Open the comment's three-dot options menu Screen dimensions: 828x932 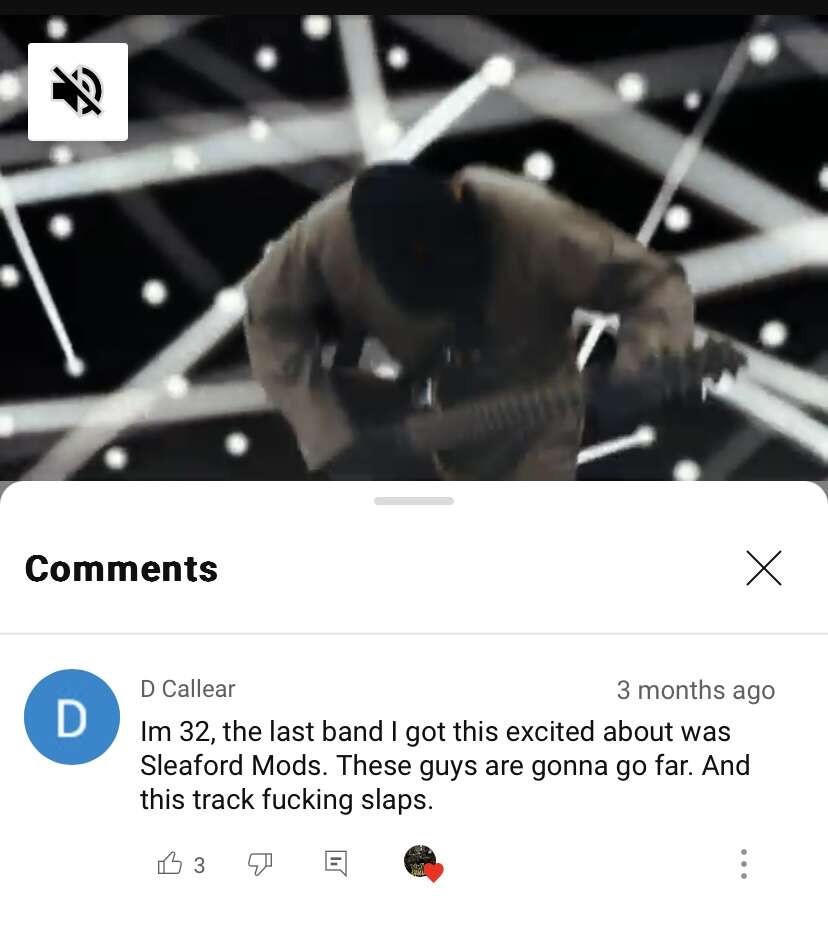click(x=744, y=864)
